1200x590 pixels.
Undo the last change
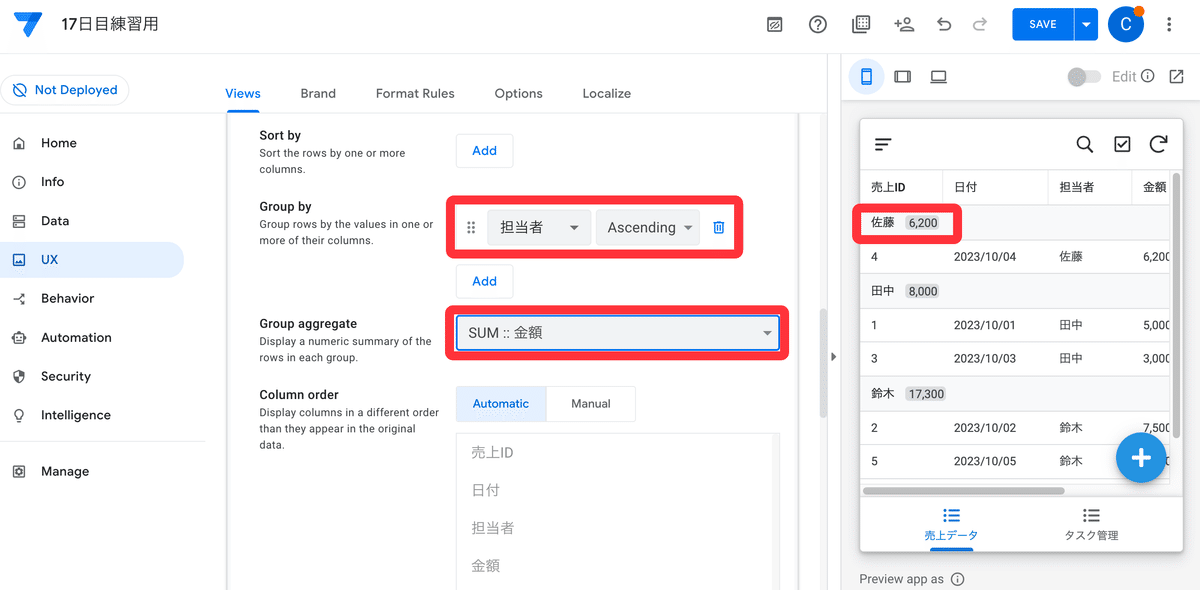point(943,24)
